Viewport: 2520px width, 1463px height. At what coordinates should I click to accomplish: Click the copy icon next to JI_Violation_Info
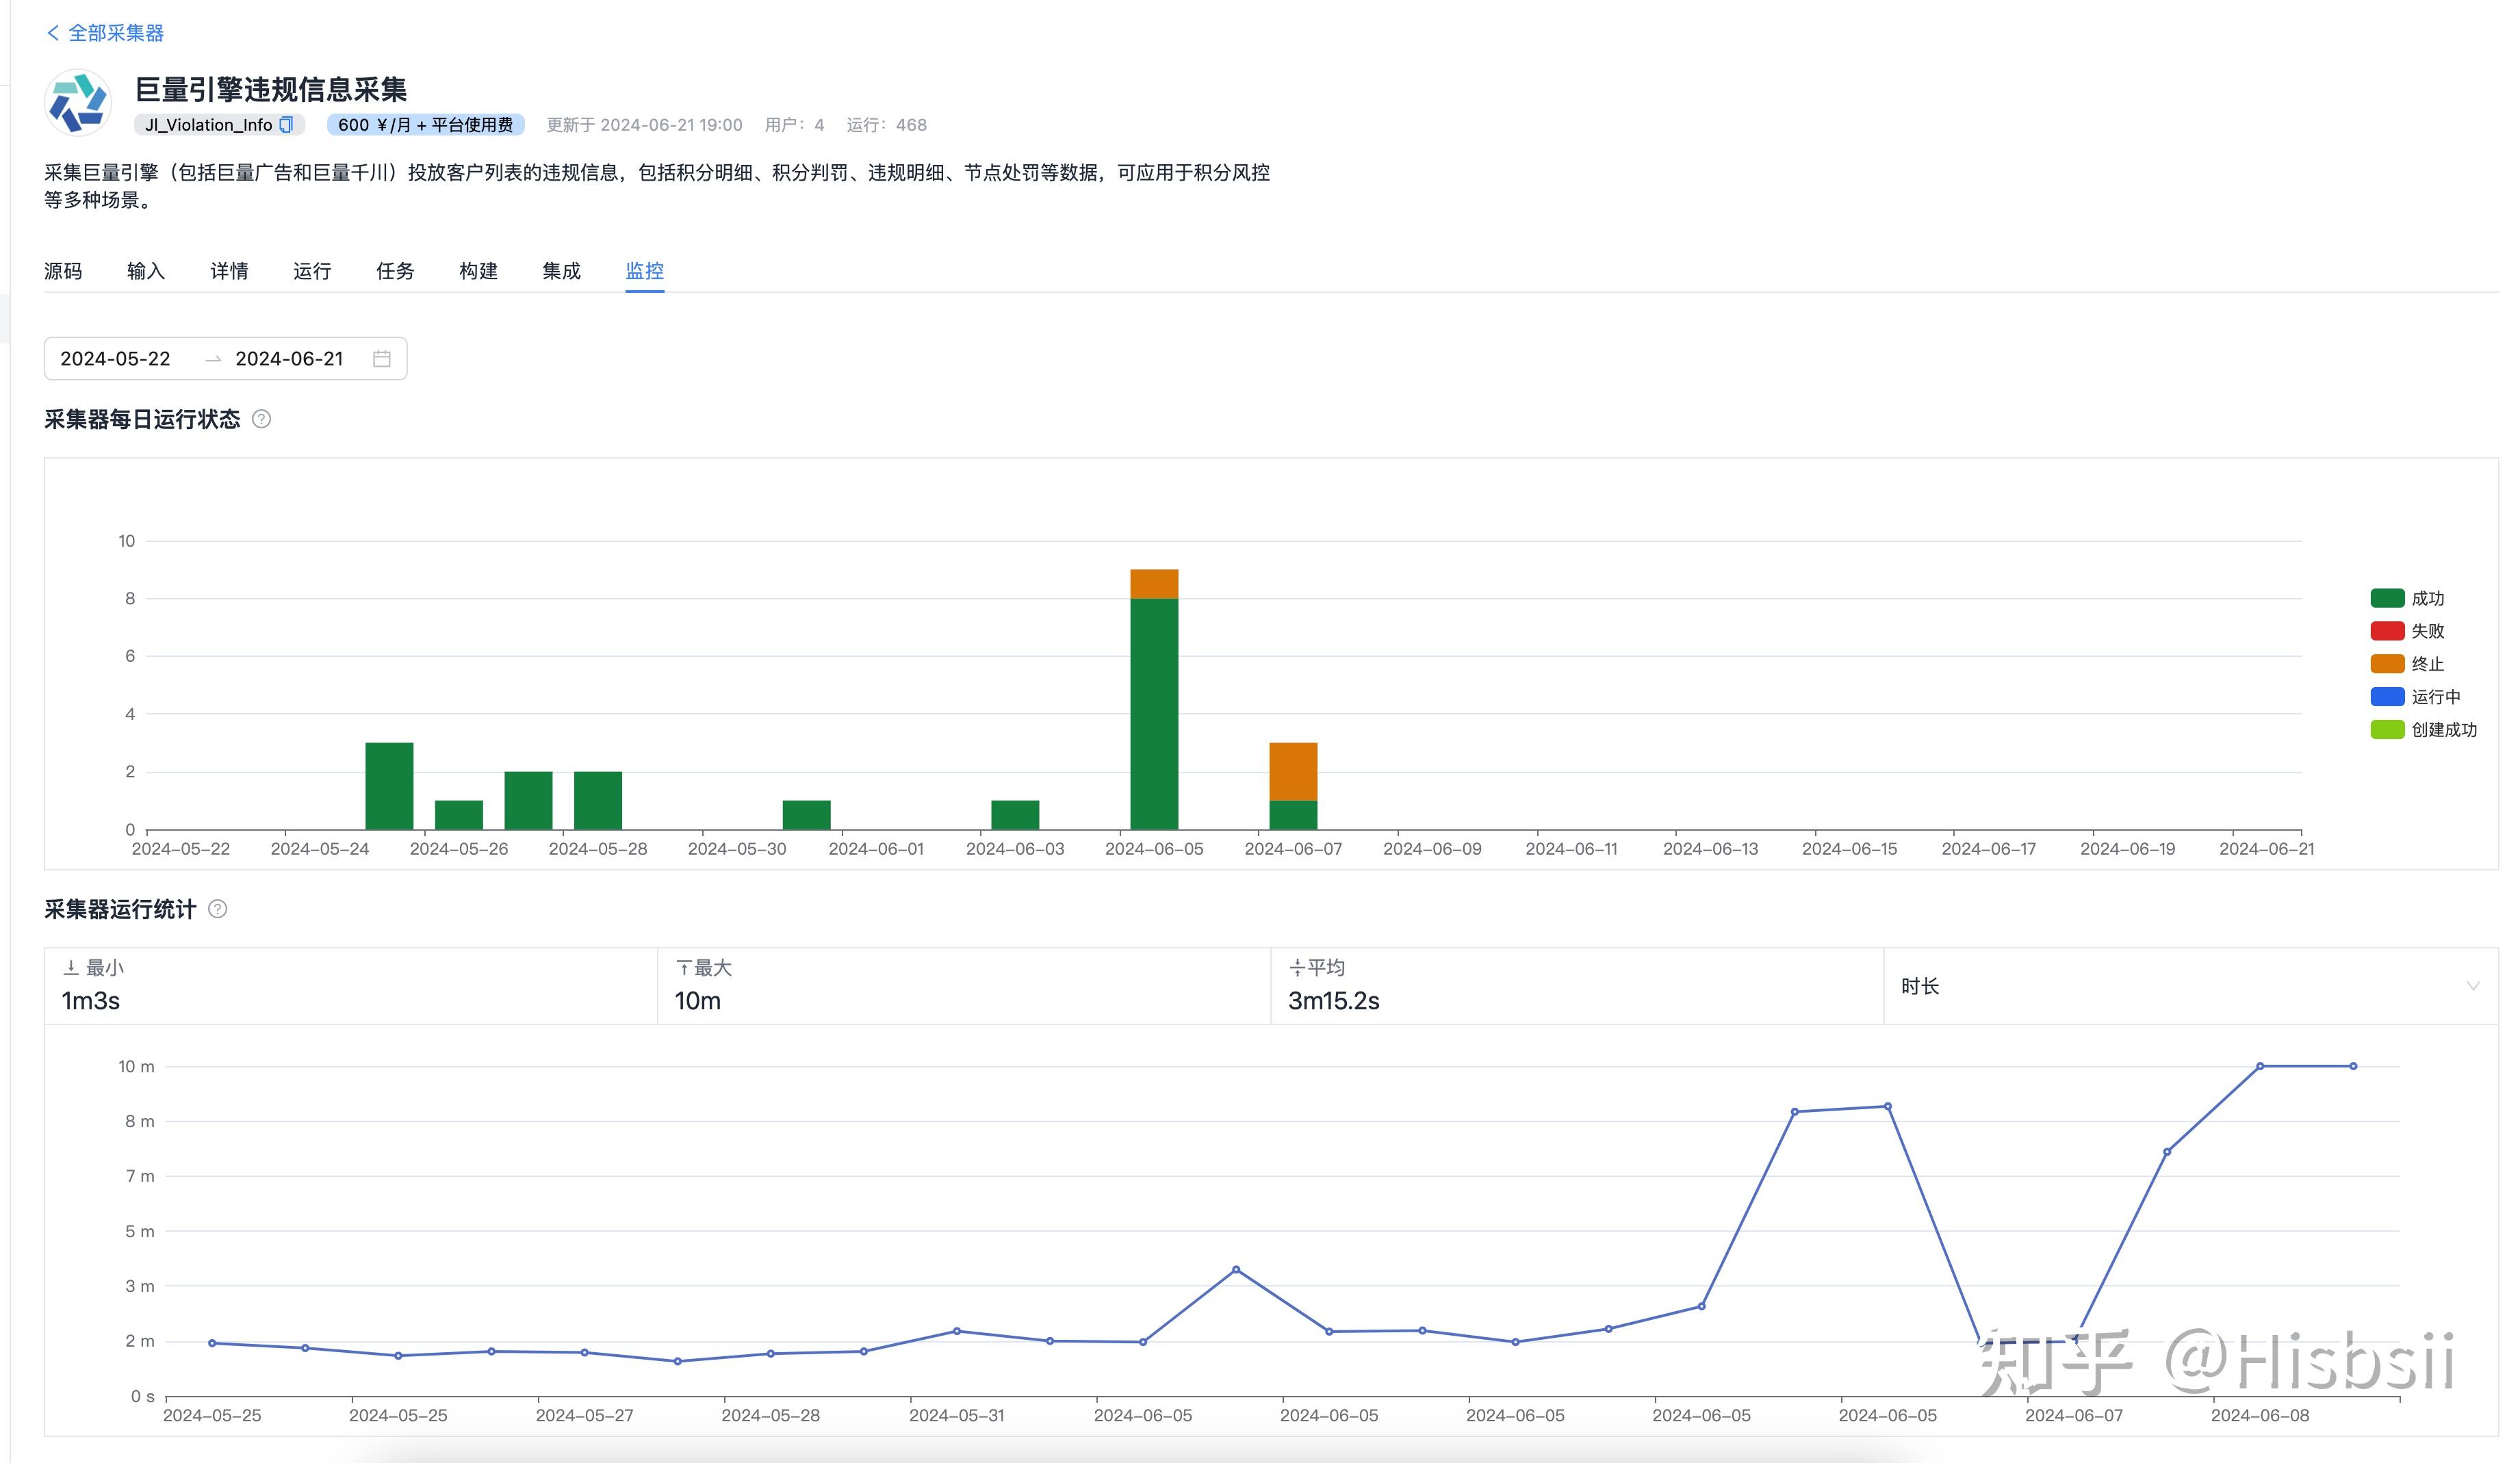(286, 125)
